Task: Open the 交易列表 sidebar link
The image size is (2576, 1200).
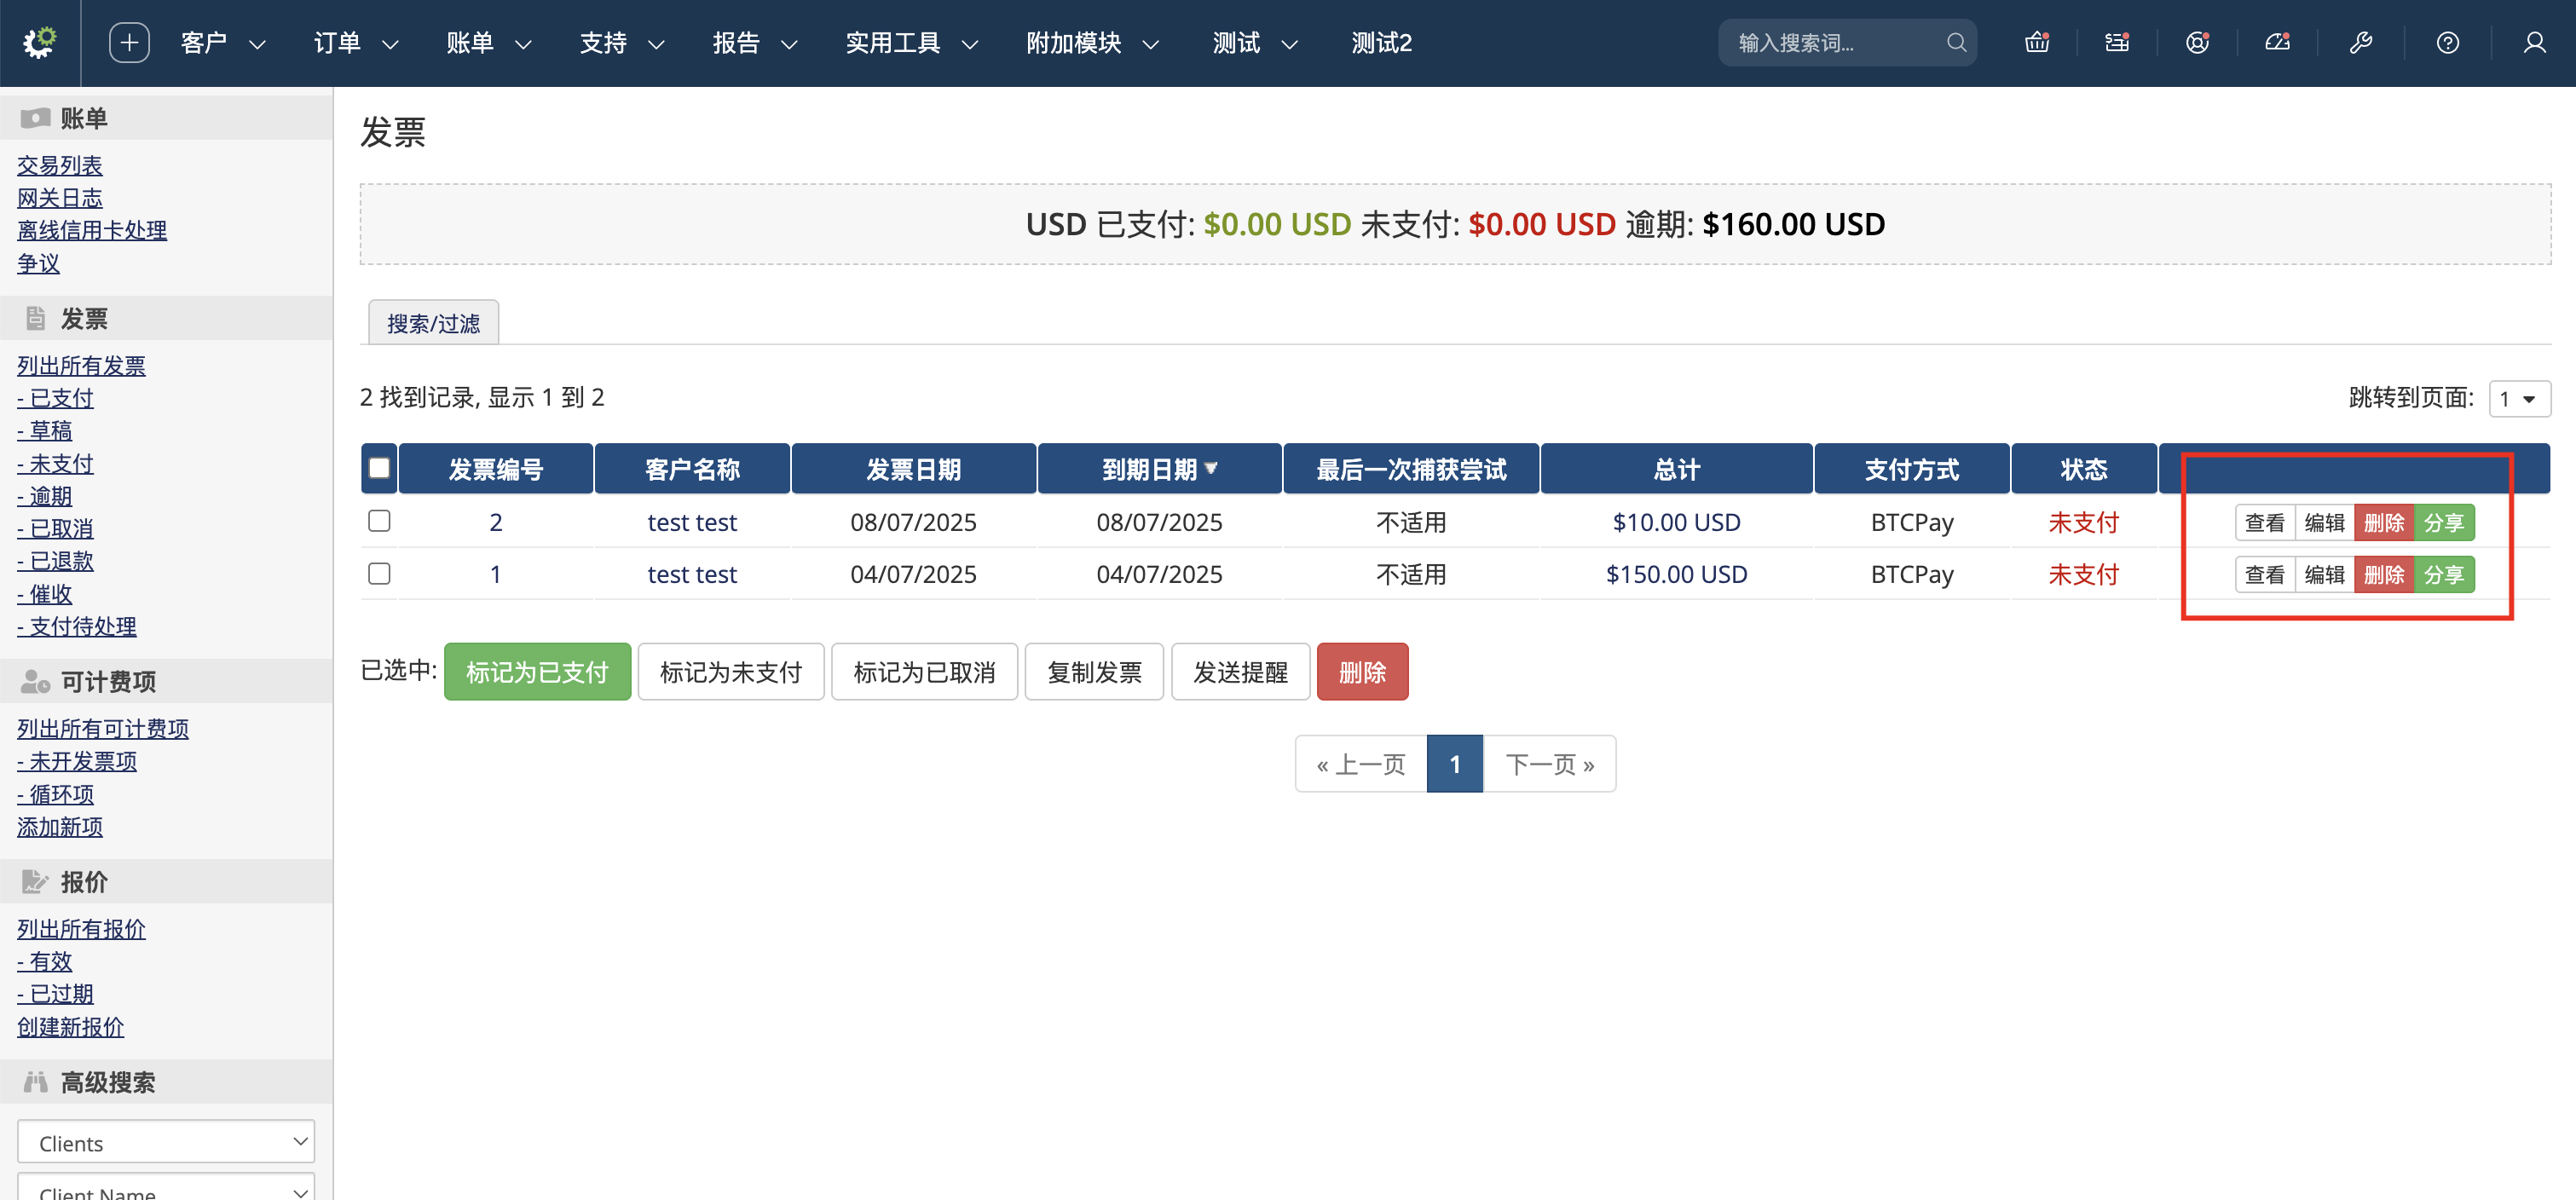Action: [x=60, y=165]
